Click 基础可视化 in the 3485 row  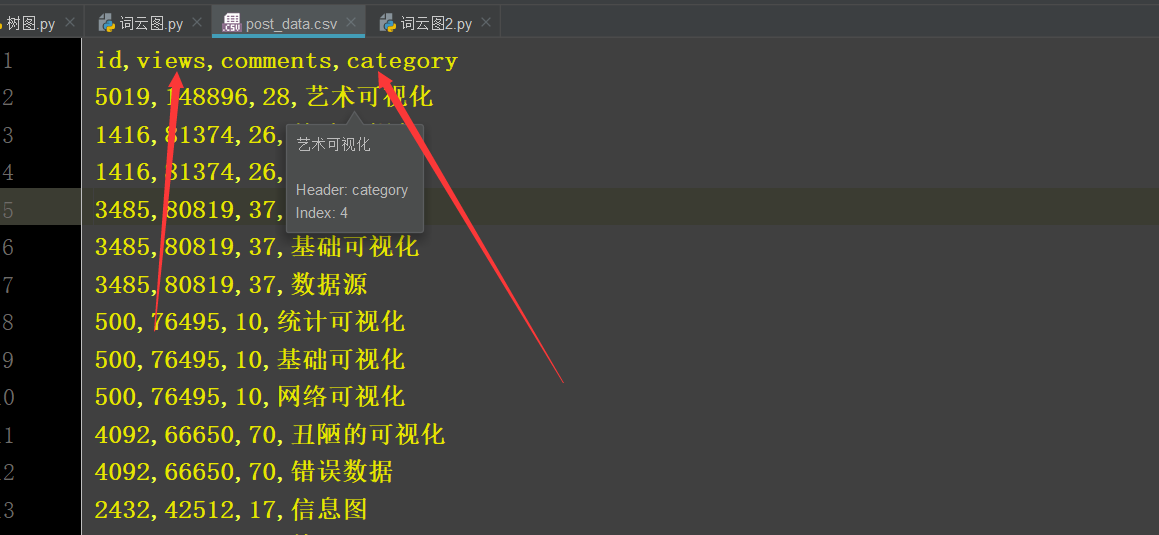[x=355, y=248]
